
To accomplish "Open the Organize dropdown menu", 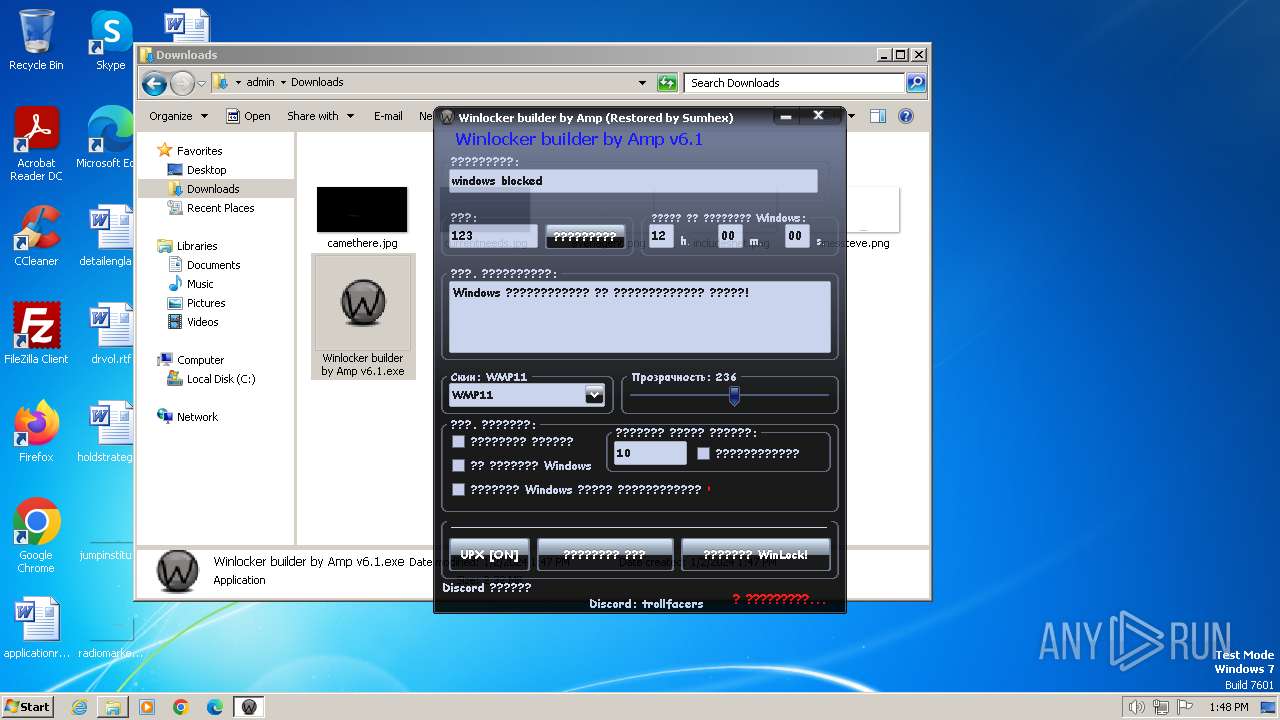I will point(178,116).
